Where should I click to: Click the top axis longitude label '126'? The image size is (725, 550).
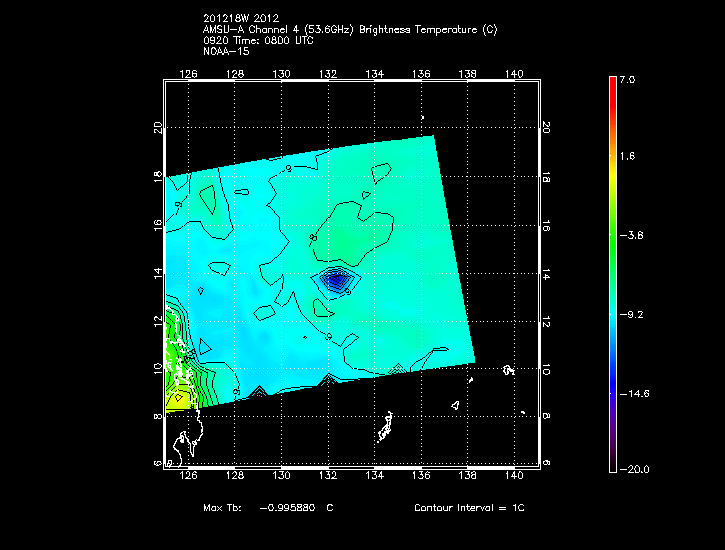click(x=188, y=74)
